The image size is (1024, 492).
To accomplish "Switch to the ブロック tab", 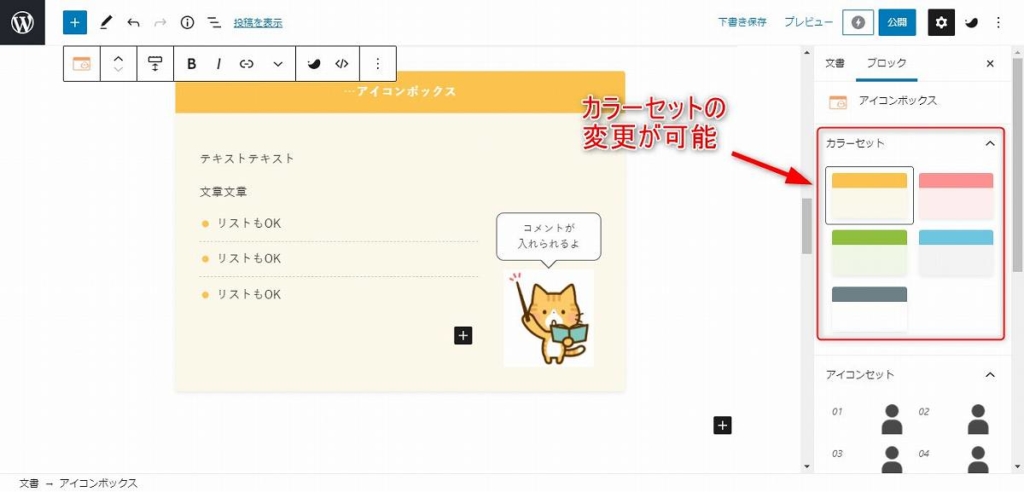I will [x=886, y=63].
